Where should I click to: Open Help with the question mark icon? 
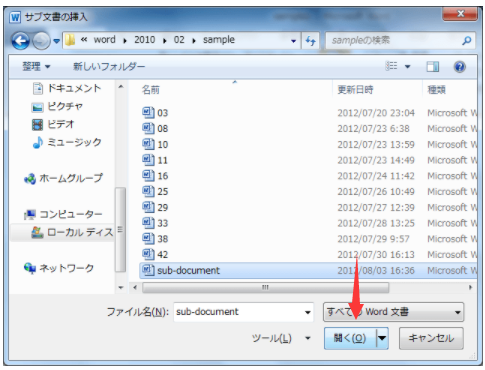pos(459,67)
